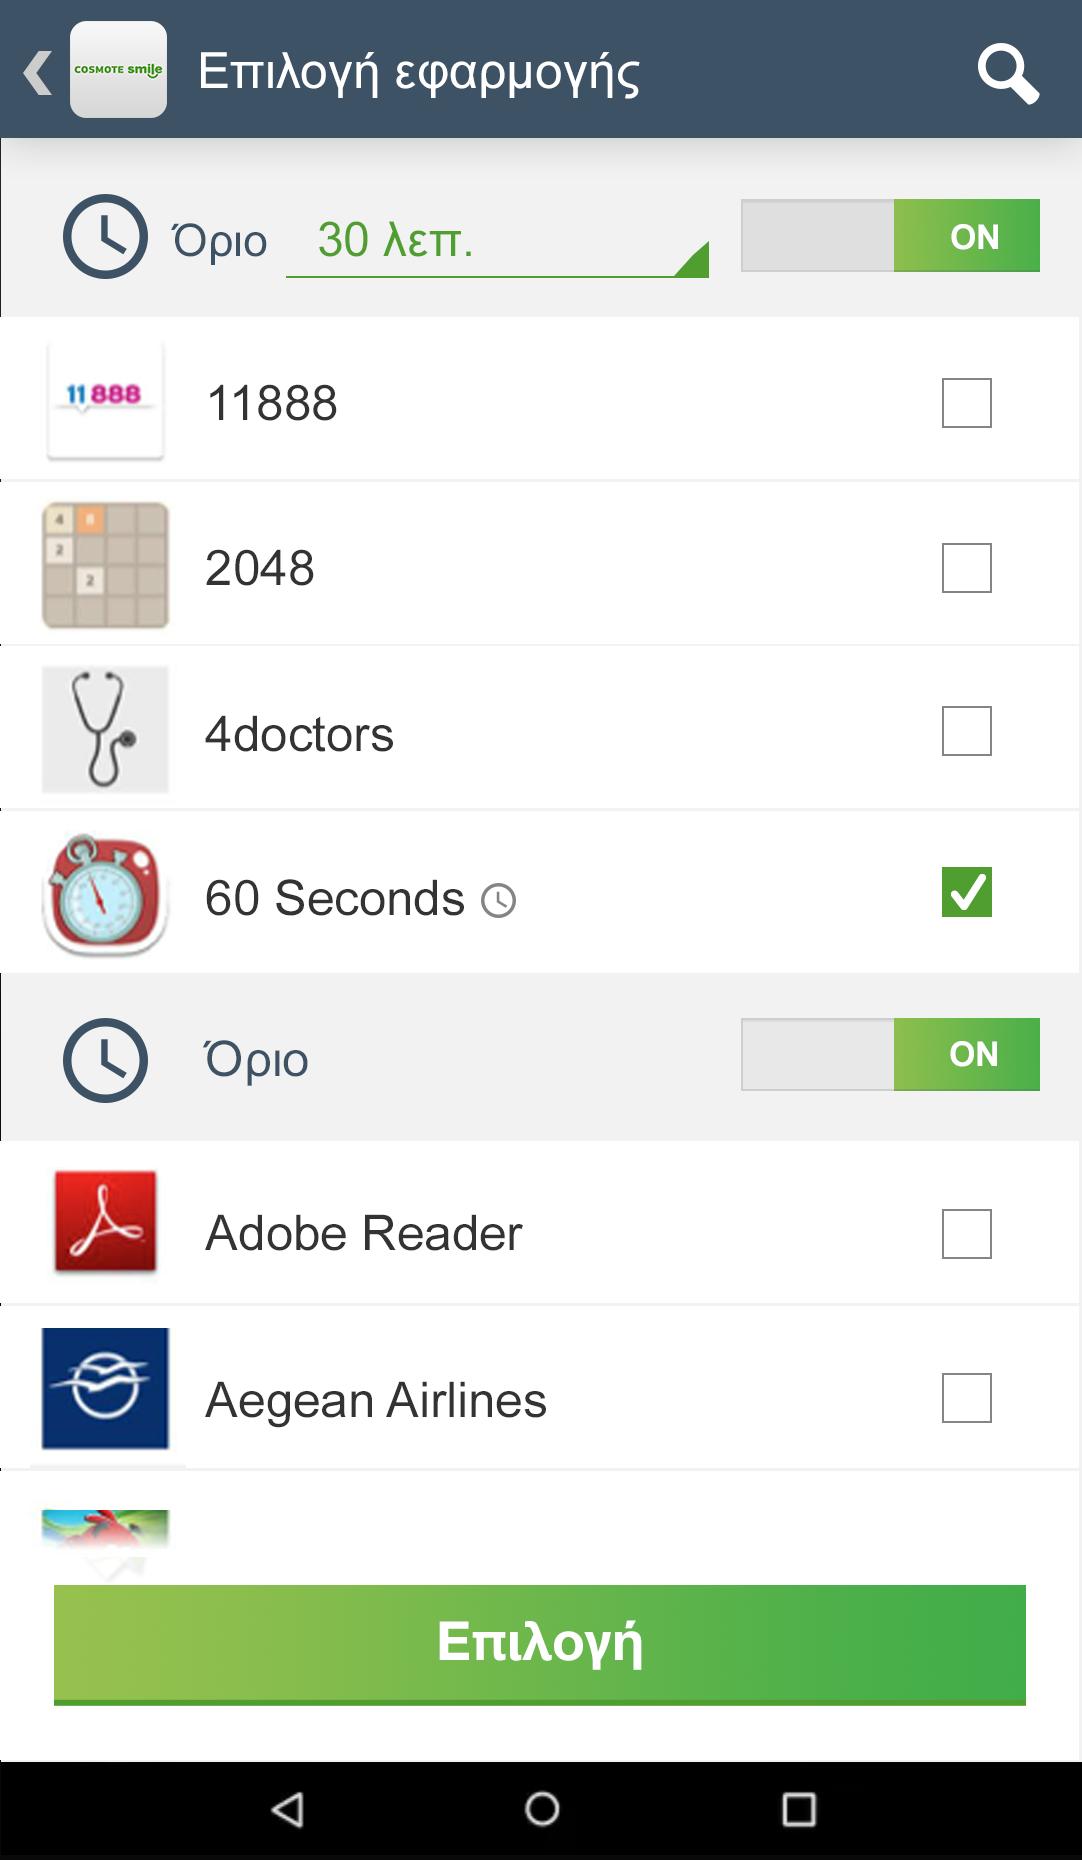1082x1860 pixels.
Task: Turn off the top Όριο switch
Action: pos(890,236)
